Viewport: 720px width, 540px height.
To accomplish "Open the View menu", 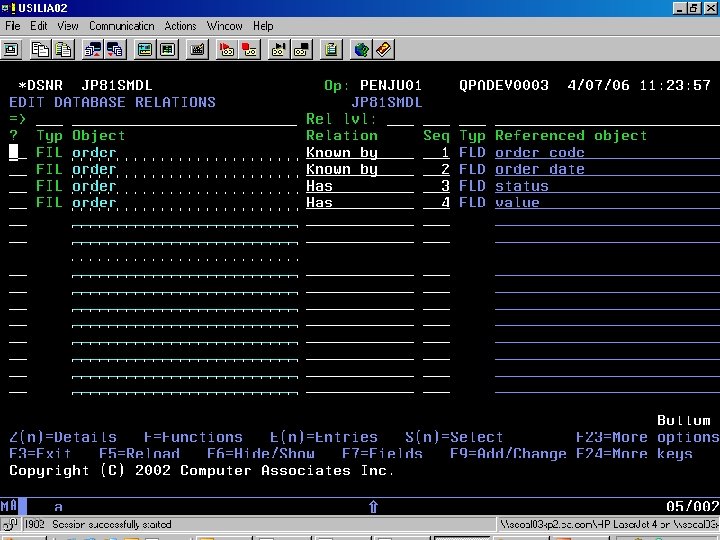I will (68, 26).
